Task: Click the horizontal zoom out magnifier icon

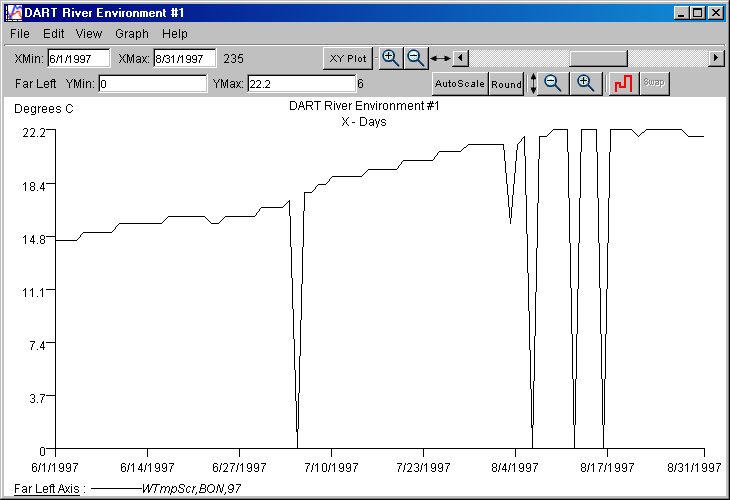Action: coord(415,58)
